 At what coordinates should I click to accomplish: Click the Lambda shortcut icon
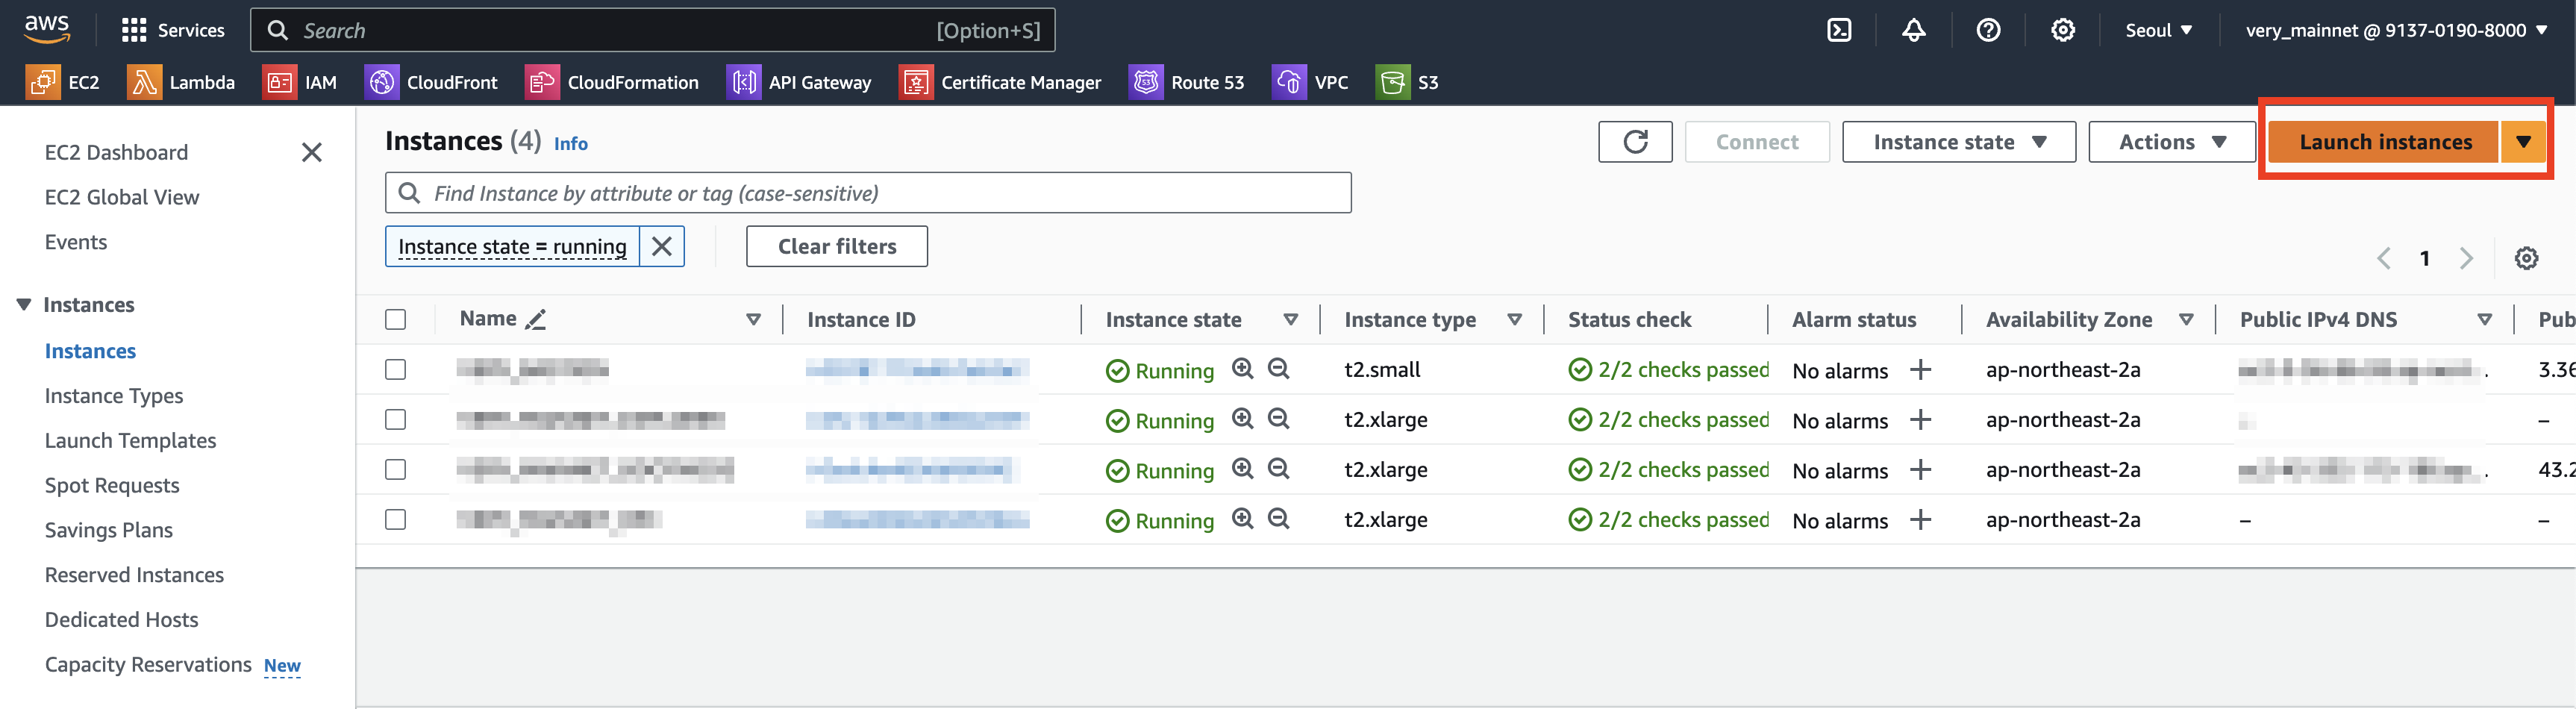[144, 82]
